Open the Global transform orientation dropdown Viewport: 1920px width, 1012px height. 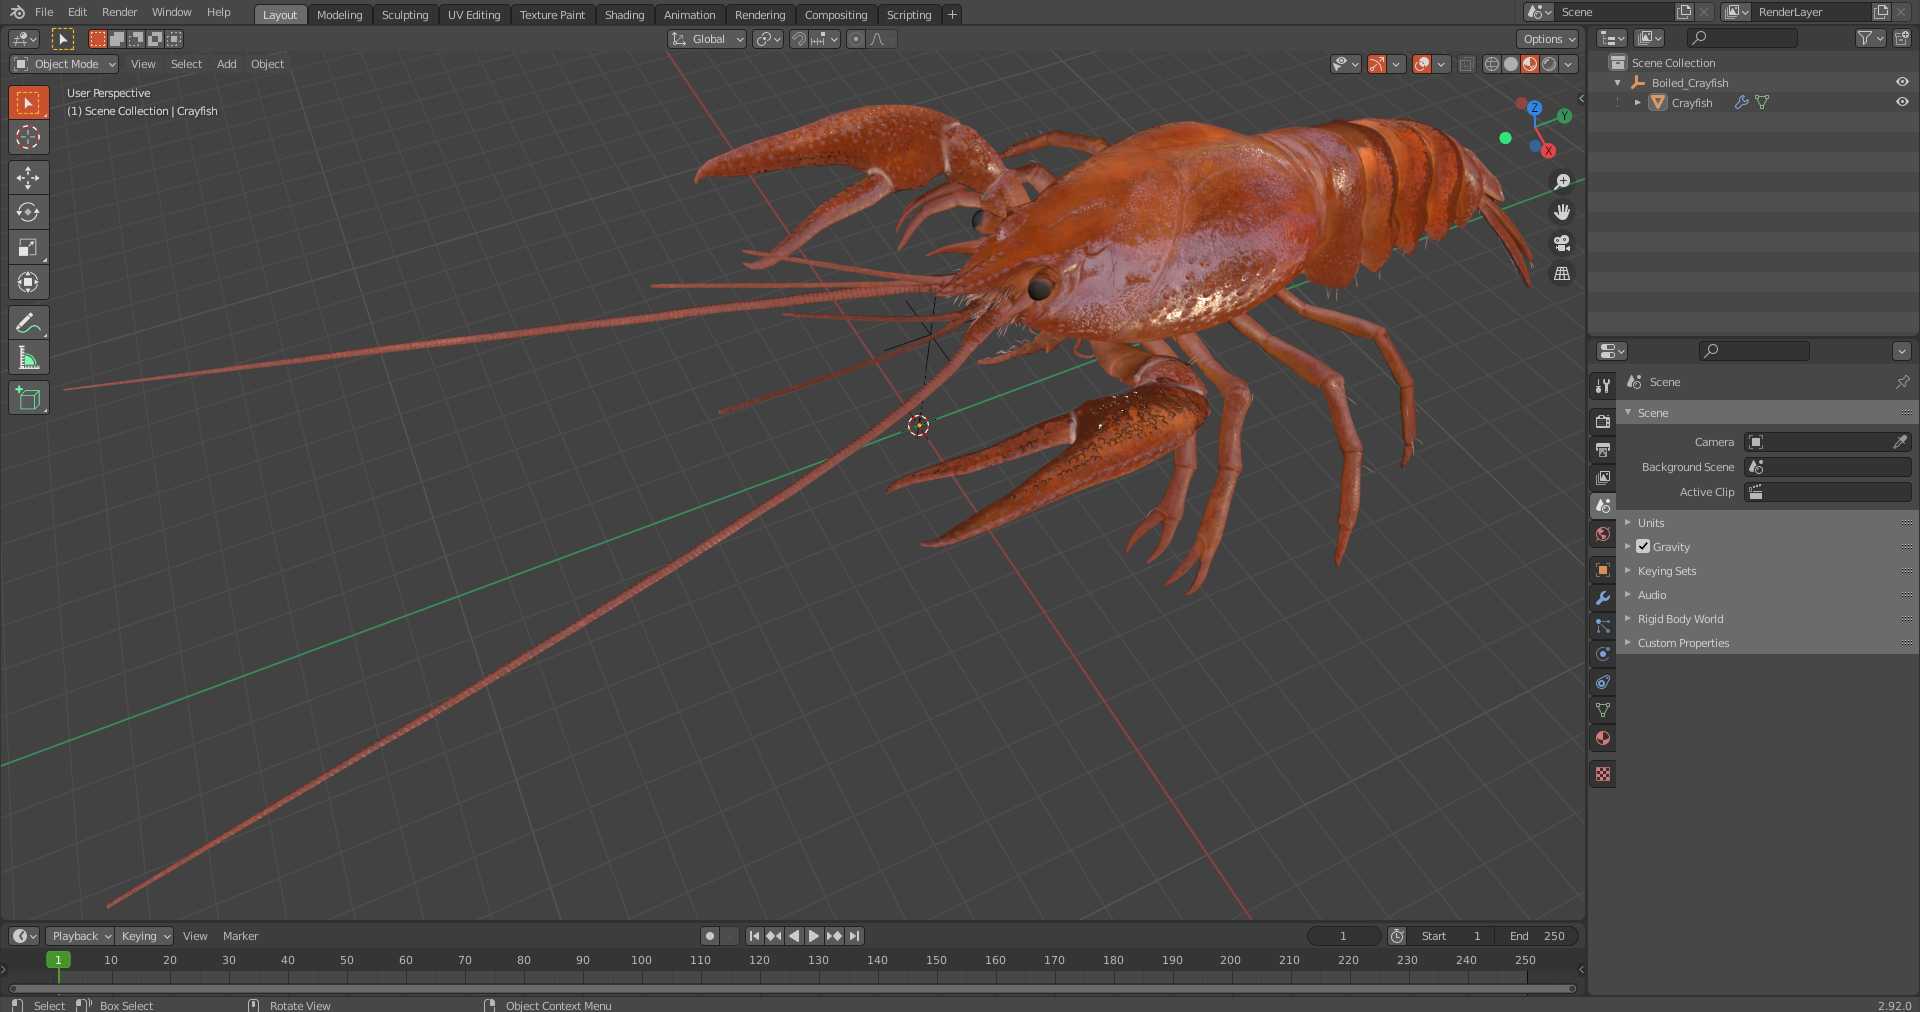(707, 39)
